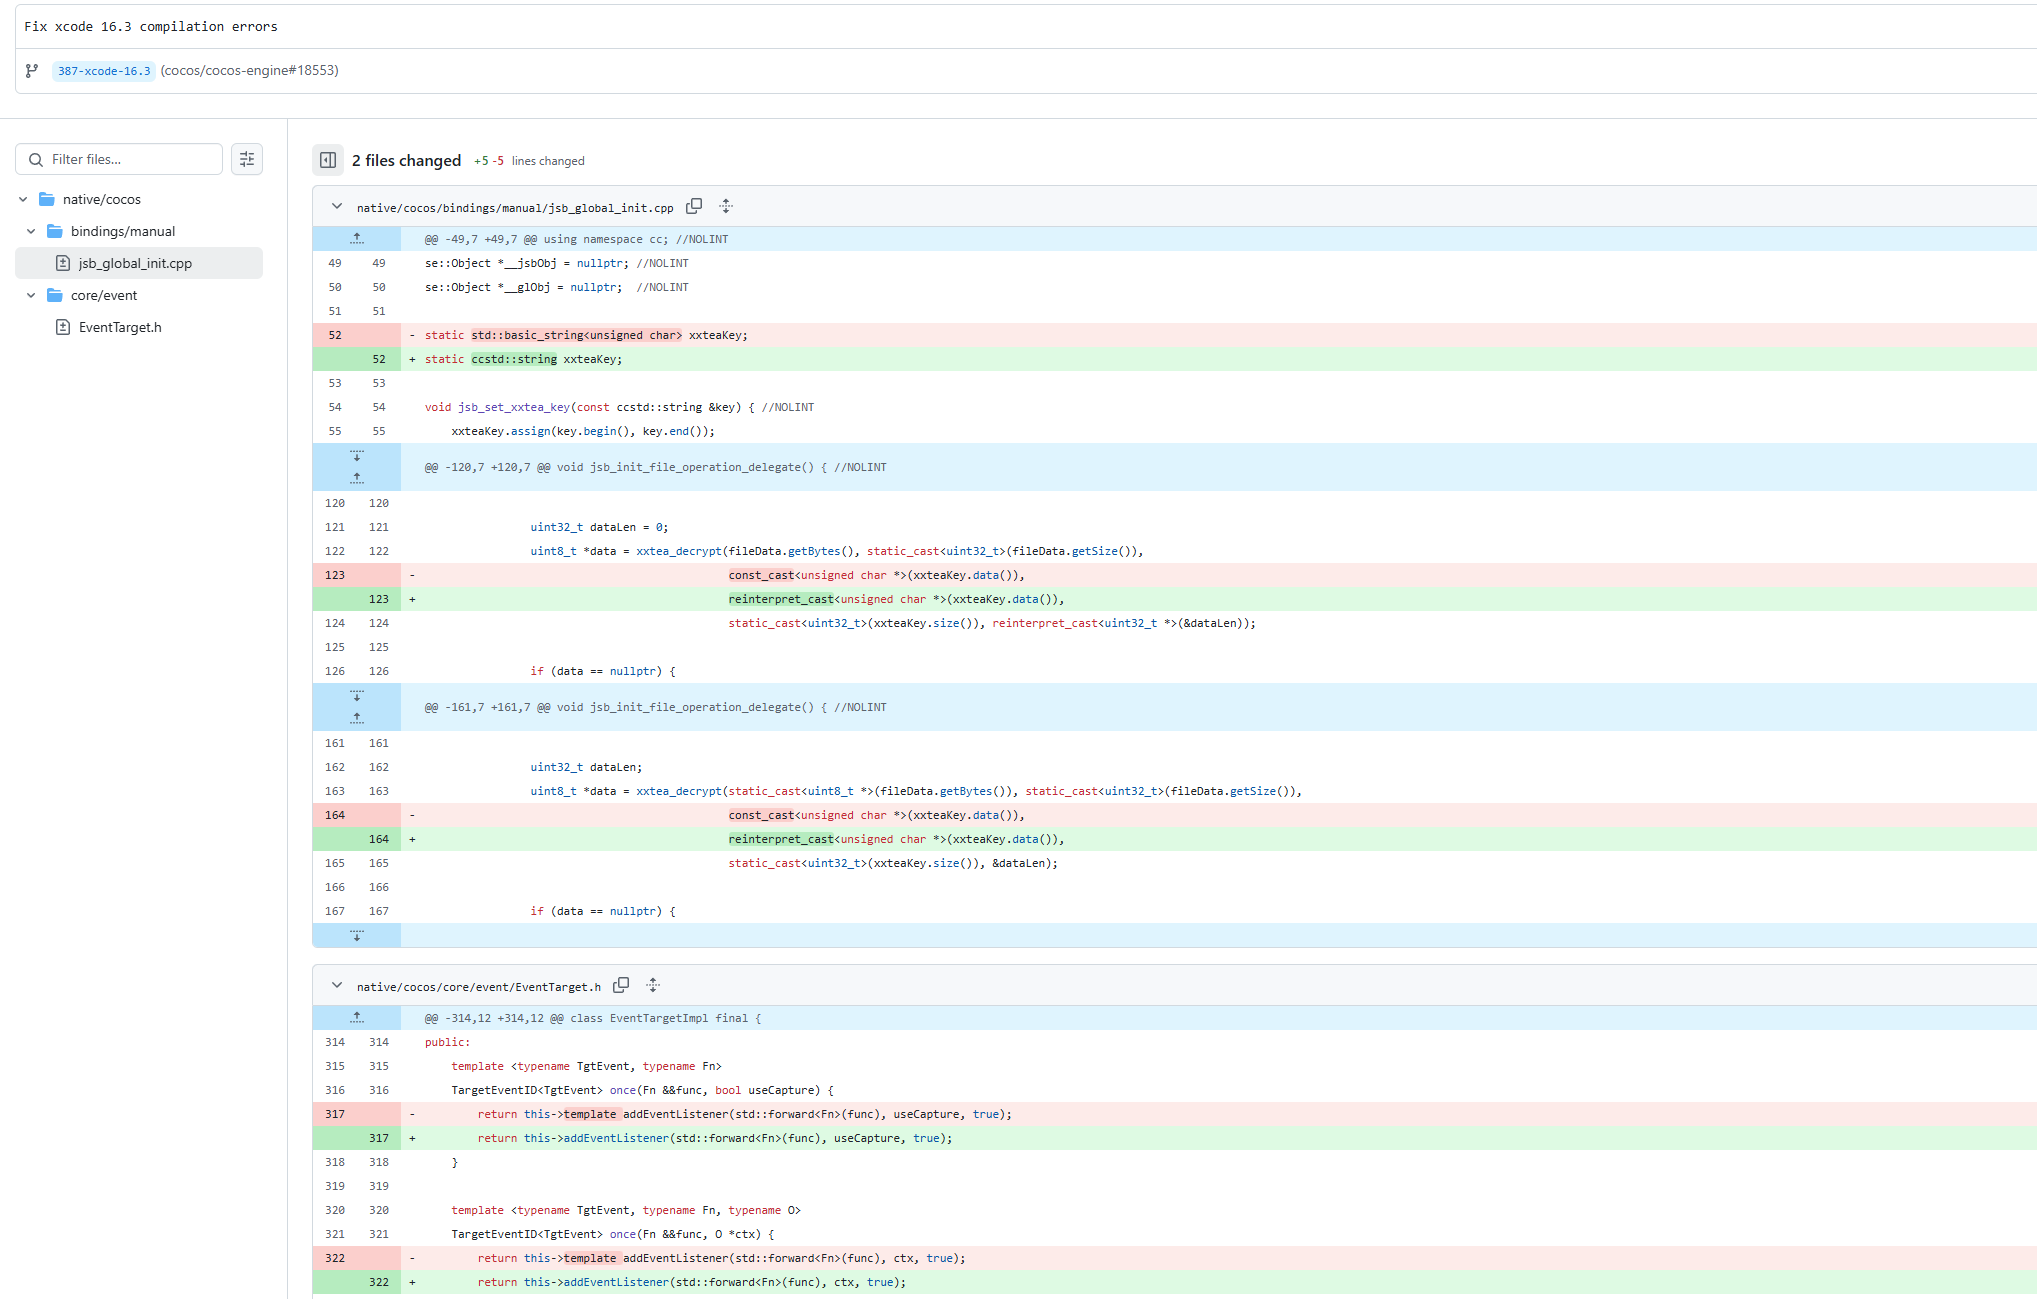Select jsb_global_init.cpp in file tree

pyautogui.click(x=135, y=263)
